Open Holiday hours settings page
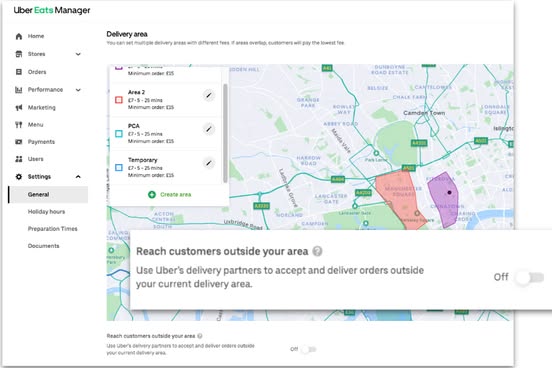 pos(46,212)
